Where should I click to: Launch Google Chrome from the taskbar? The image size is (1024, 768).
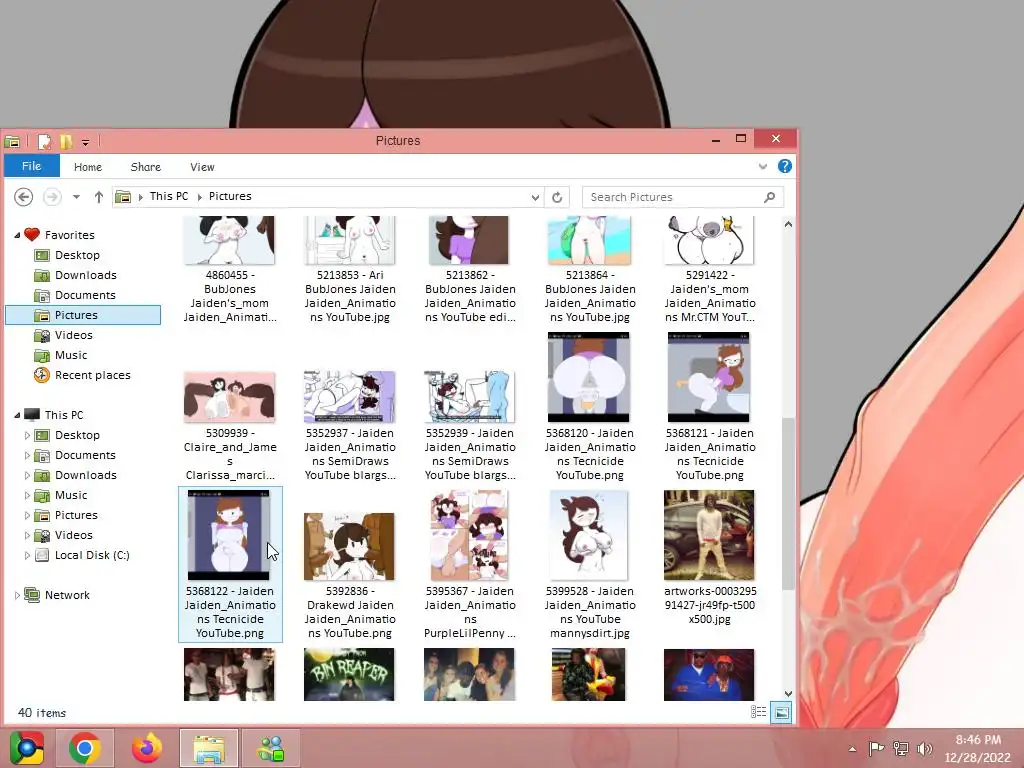click(84, 748)
